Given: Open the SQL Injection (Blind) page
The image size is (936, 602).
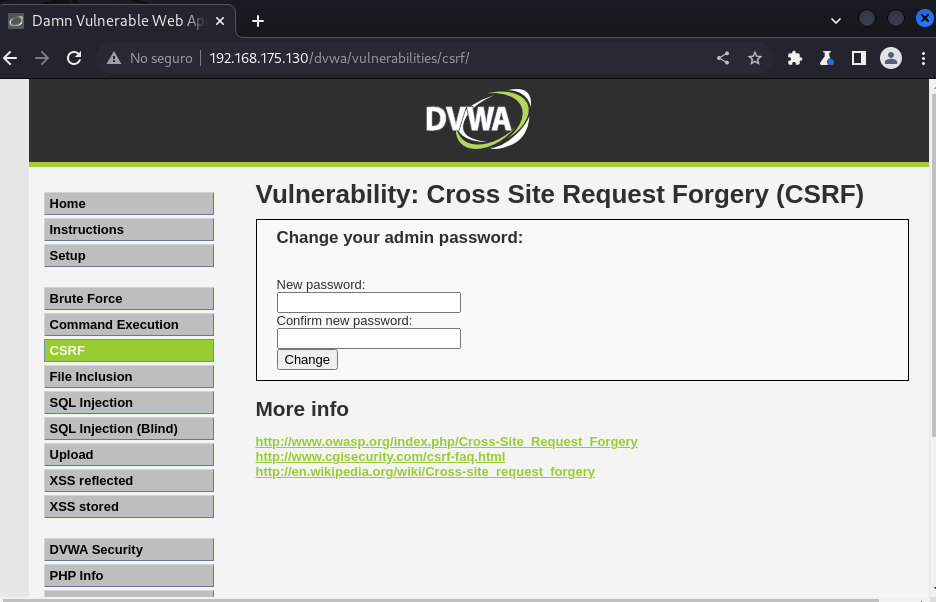Looking at the screenshot, I should tap(129, 428).
